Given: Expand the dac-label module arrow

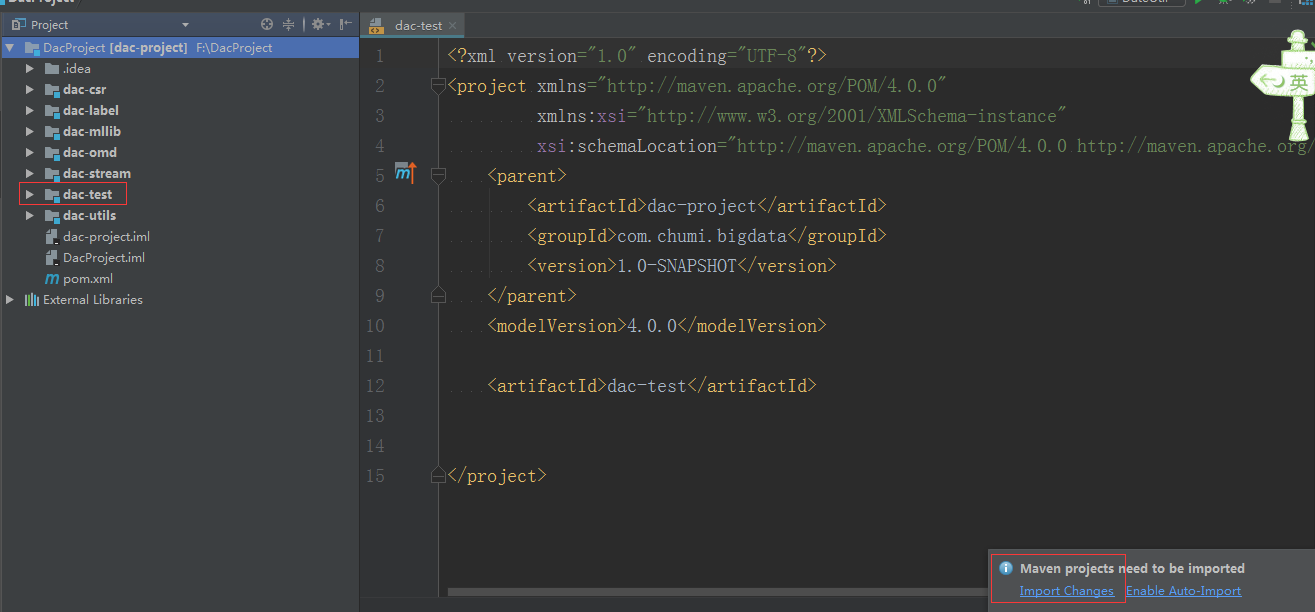Looking at the screenshot, I should pos(30,111).
